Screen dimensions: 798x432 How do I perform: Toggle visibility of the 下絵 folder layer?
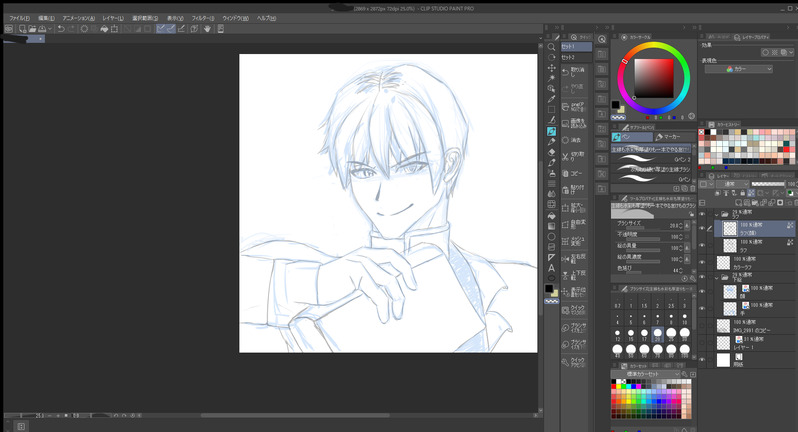[702, 277]
